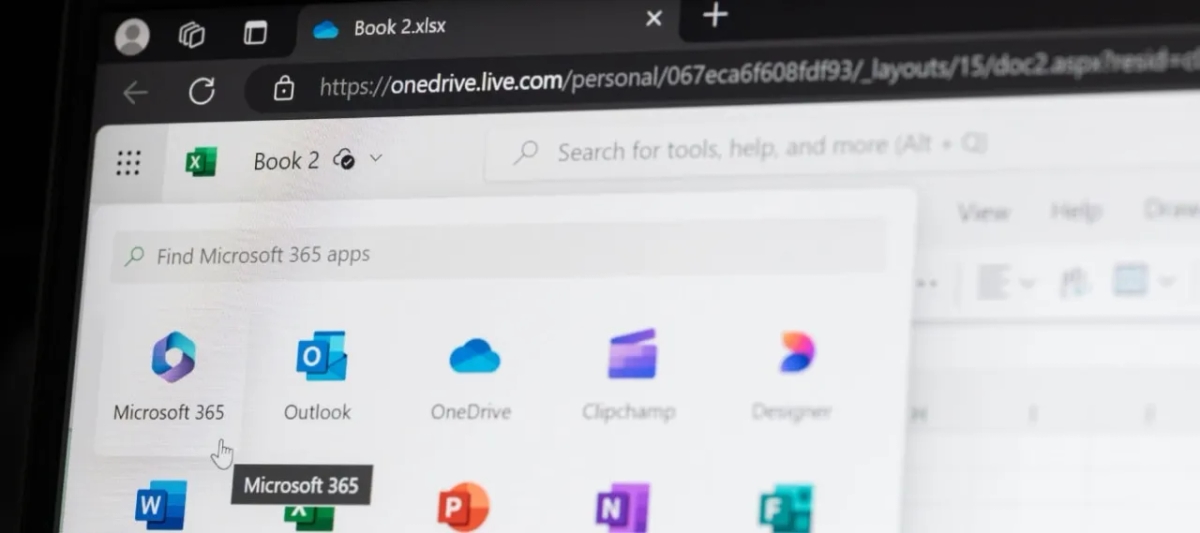Open the Word app icon

pyautogui.click(x=161, y=506)
